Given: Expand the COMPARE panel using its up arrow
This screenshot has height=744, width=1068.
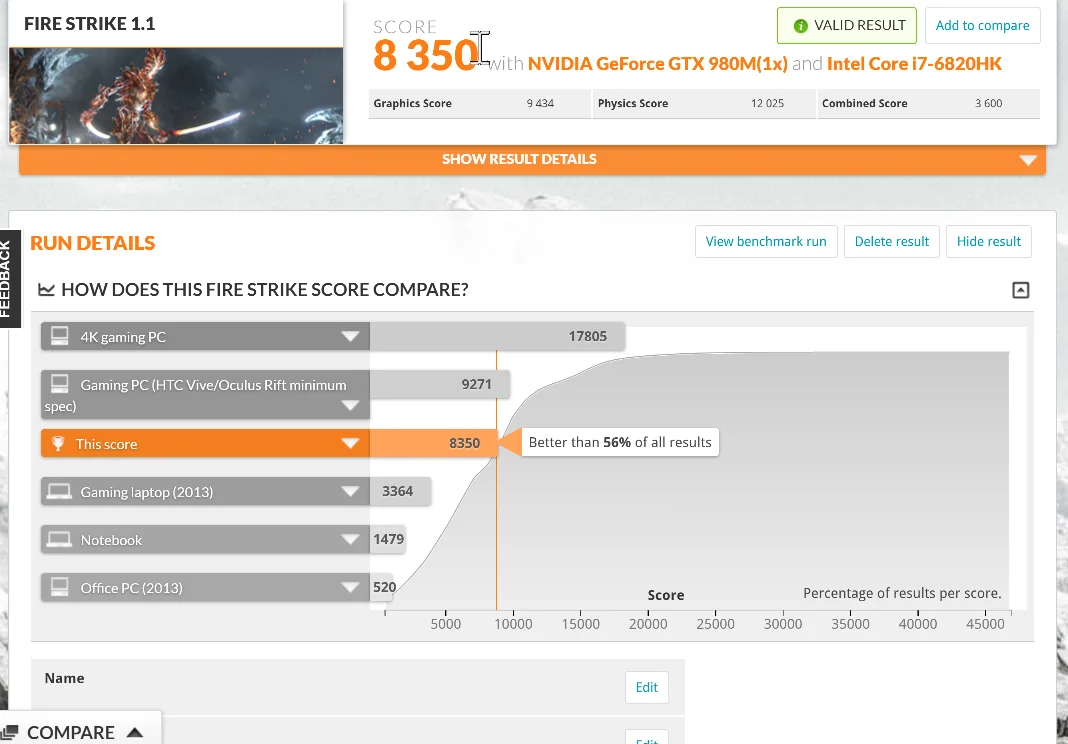Looking at the screenshot, I should pyautogui.click(x=135, y=732).
